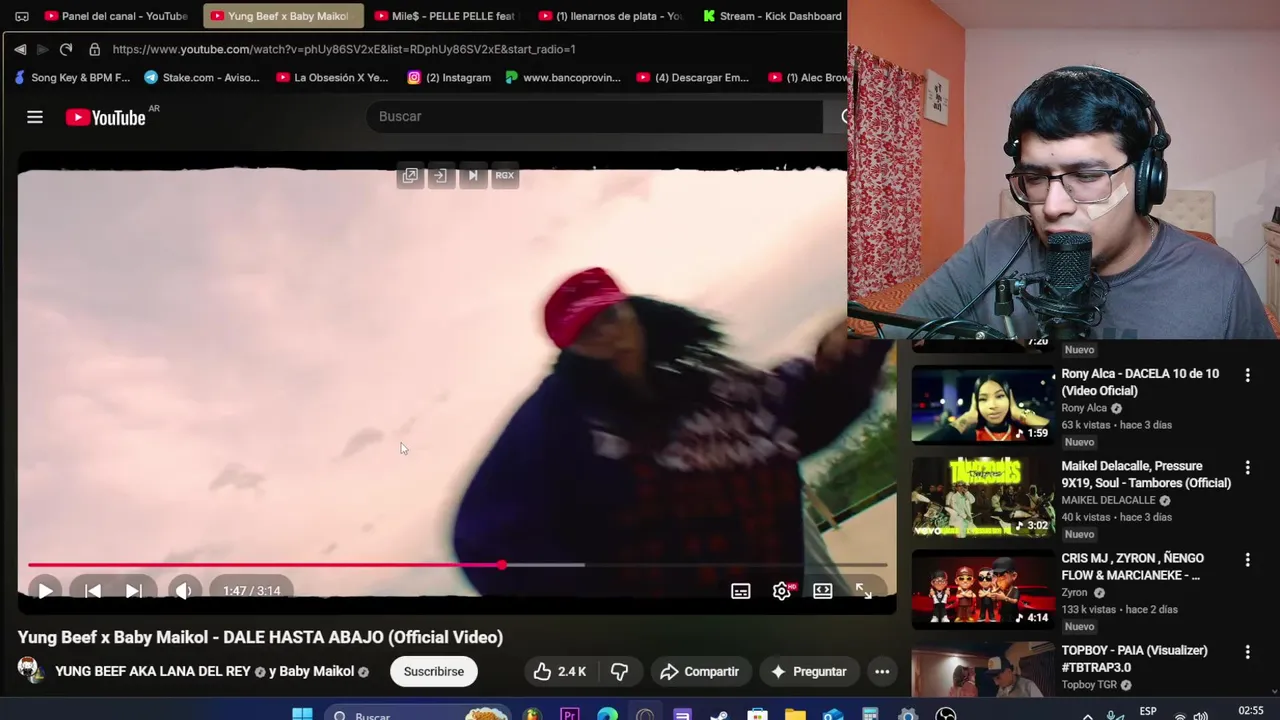
Task: Click the browser back arrow
Action: (20, 49)
